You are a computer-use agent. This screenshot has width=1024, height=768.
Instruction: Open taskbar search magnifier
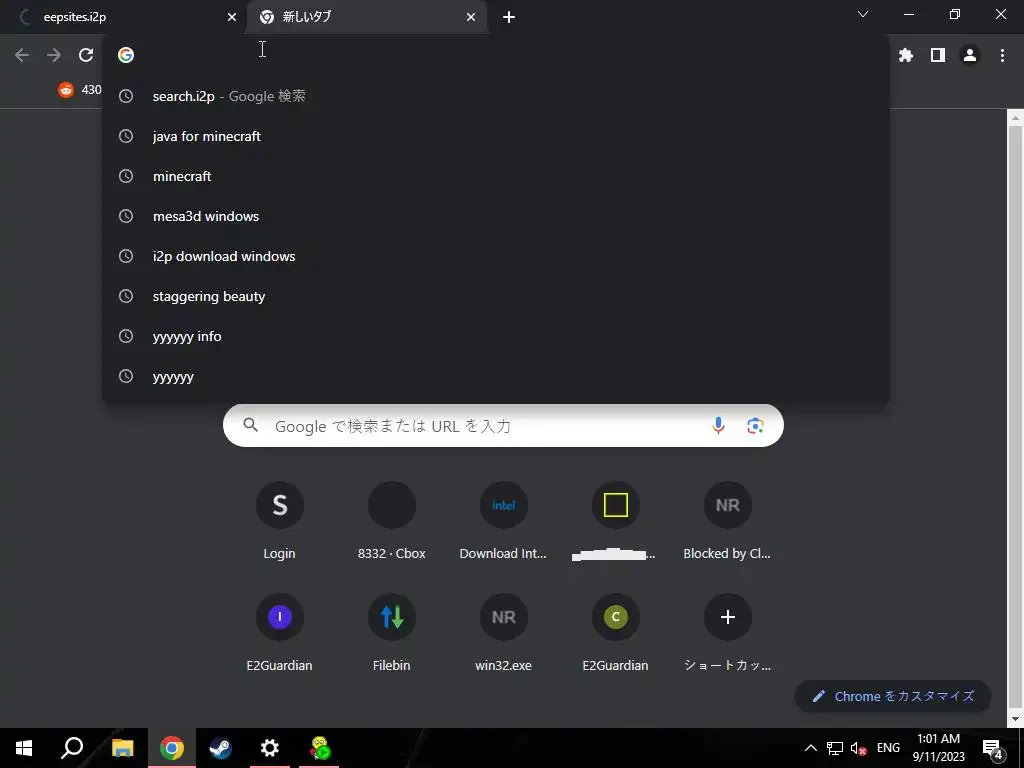72,748
